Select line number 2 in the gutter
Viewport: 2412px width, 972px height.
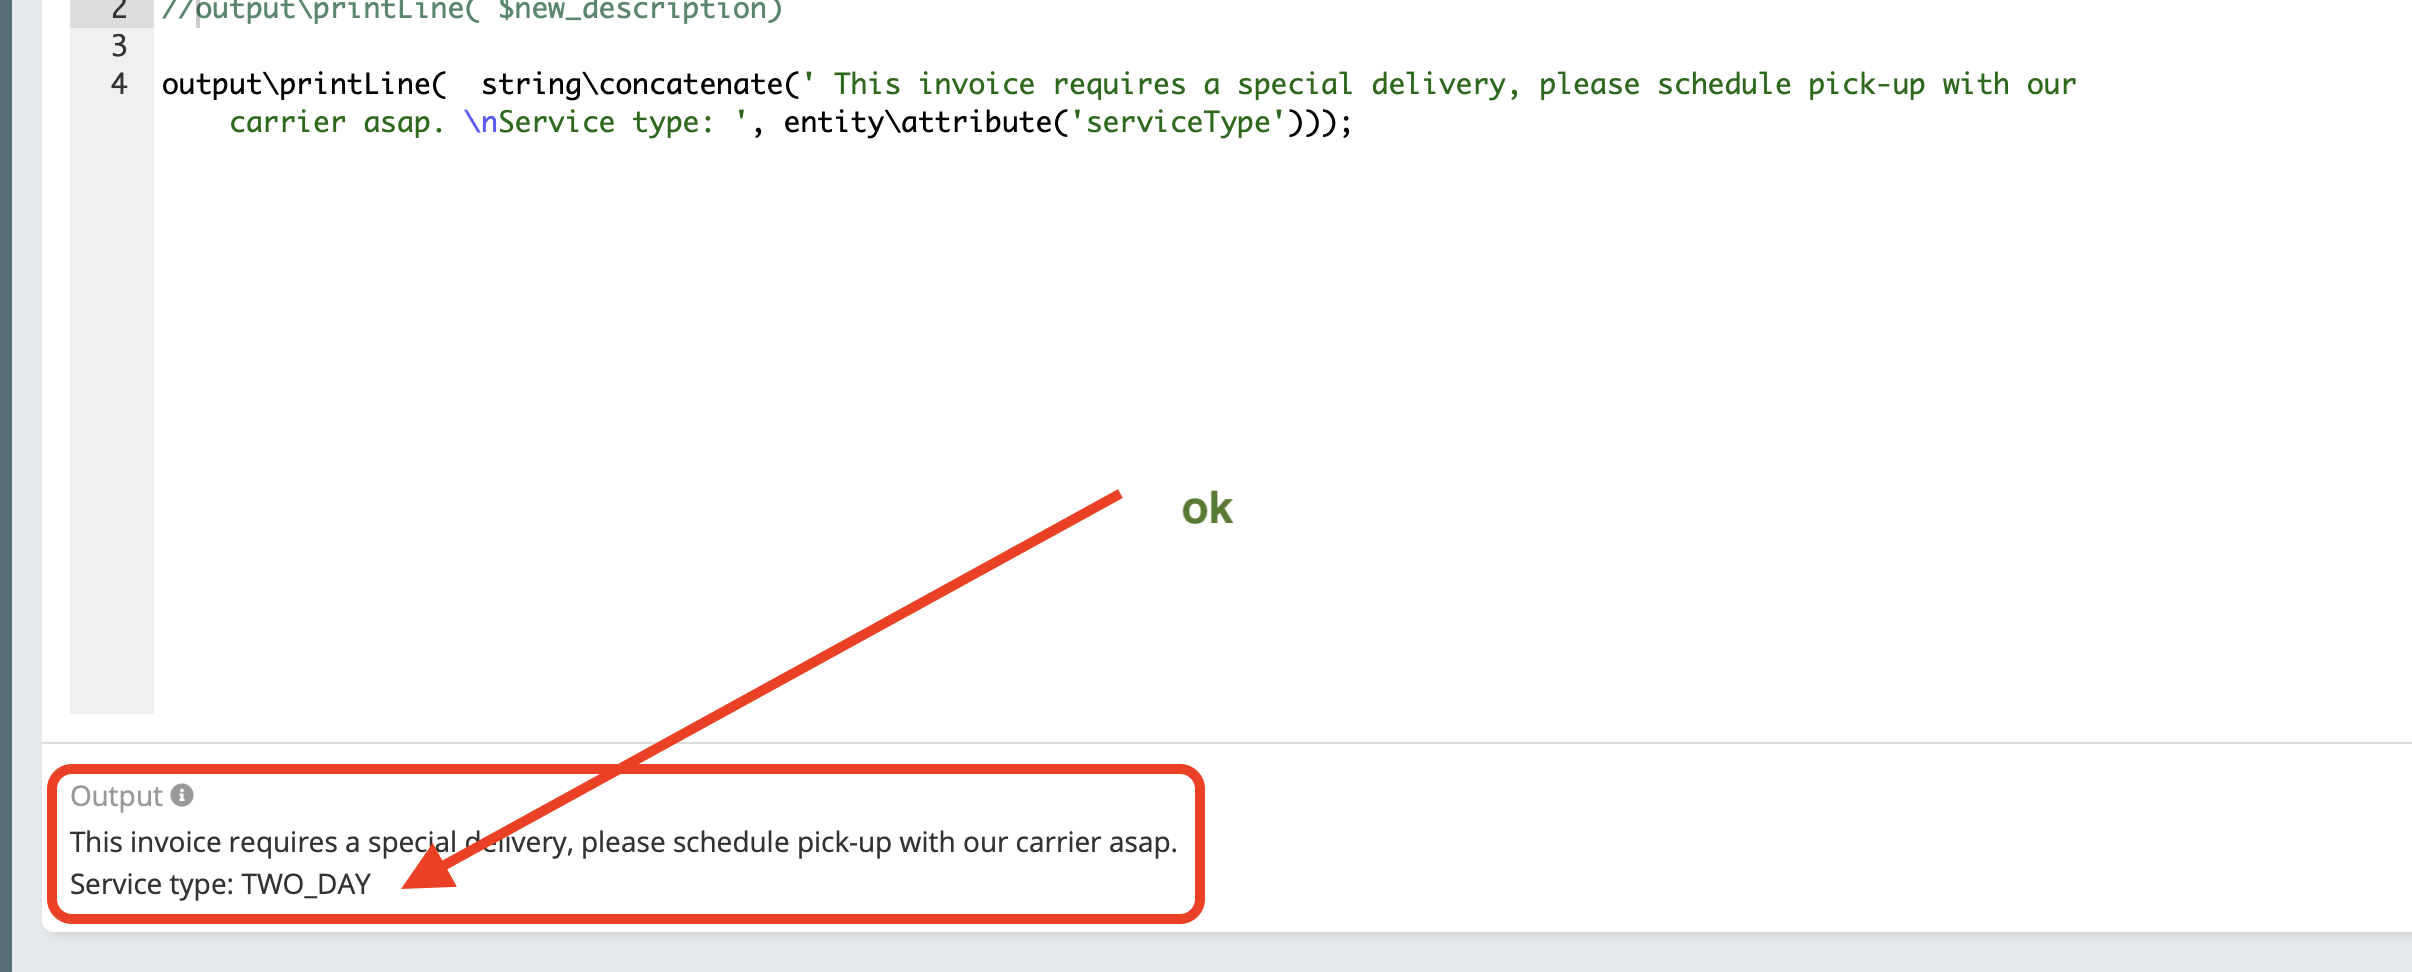(119, 10)
